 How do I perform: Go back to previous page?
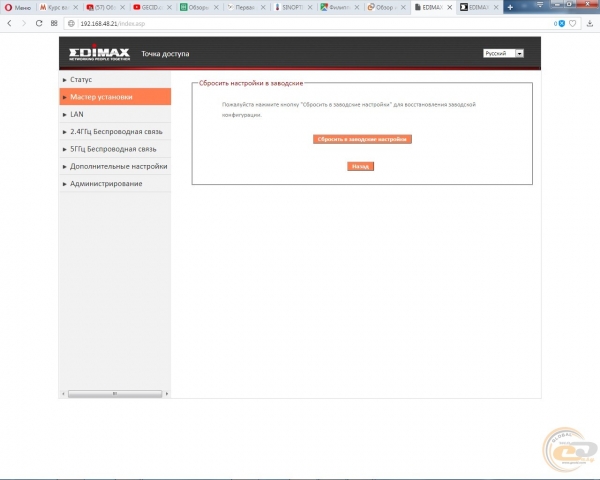(10, 23)
